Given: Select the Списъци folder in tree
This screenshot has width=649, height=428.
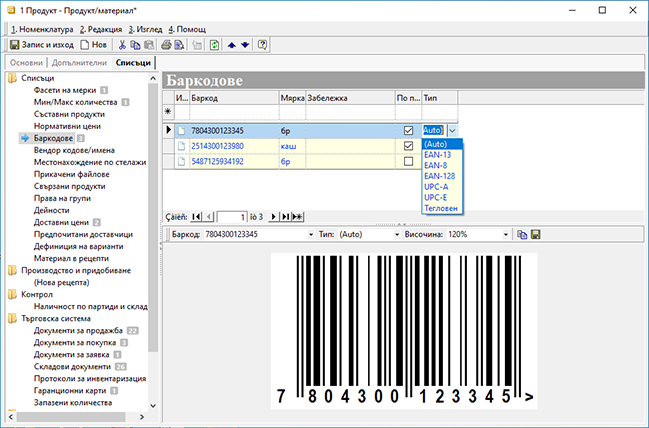Looking at the screenshot, I should click(37, 78).
